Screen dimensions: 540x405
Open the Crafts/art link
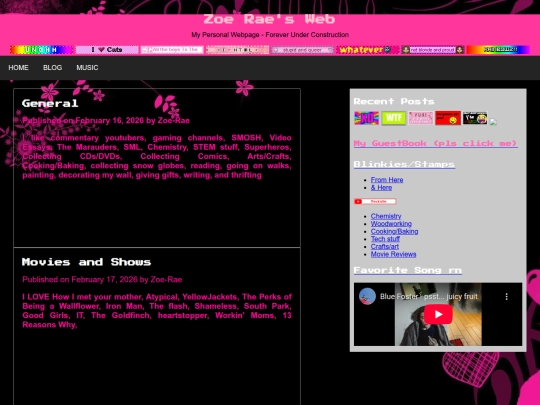pos(385,247)
